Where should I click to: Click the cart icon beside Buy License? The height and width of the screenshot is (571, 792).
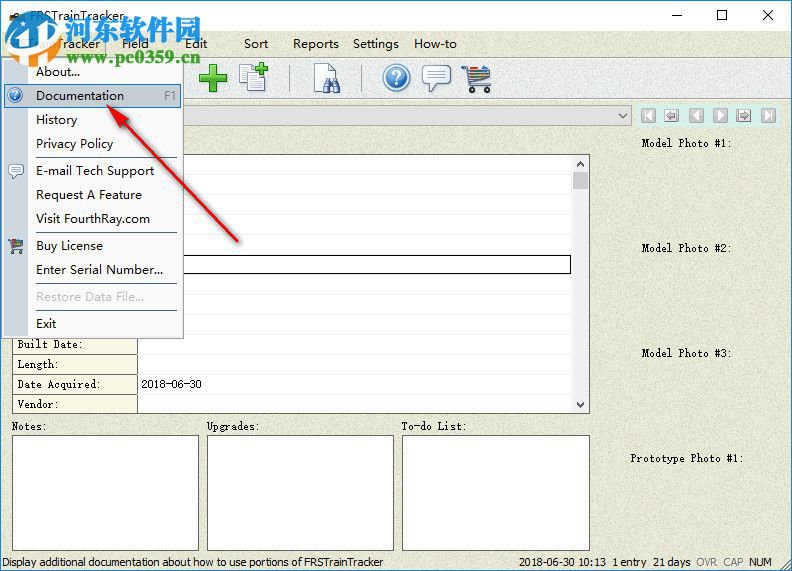click(16, 246)
